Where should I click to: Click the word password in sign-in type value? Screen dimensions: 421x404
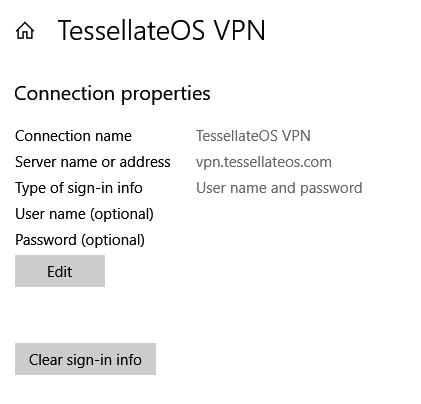[331, 189]
